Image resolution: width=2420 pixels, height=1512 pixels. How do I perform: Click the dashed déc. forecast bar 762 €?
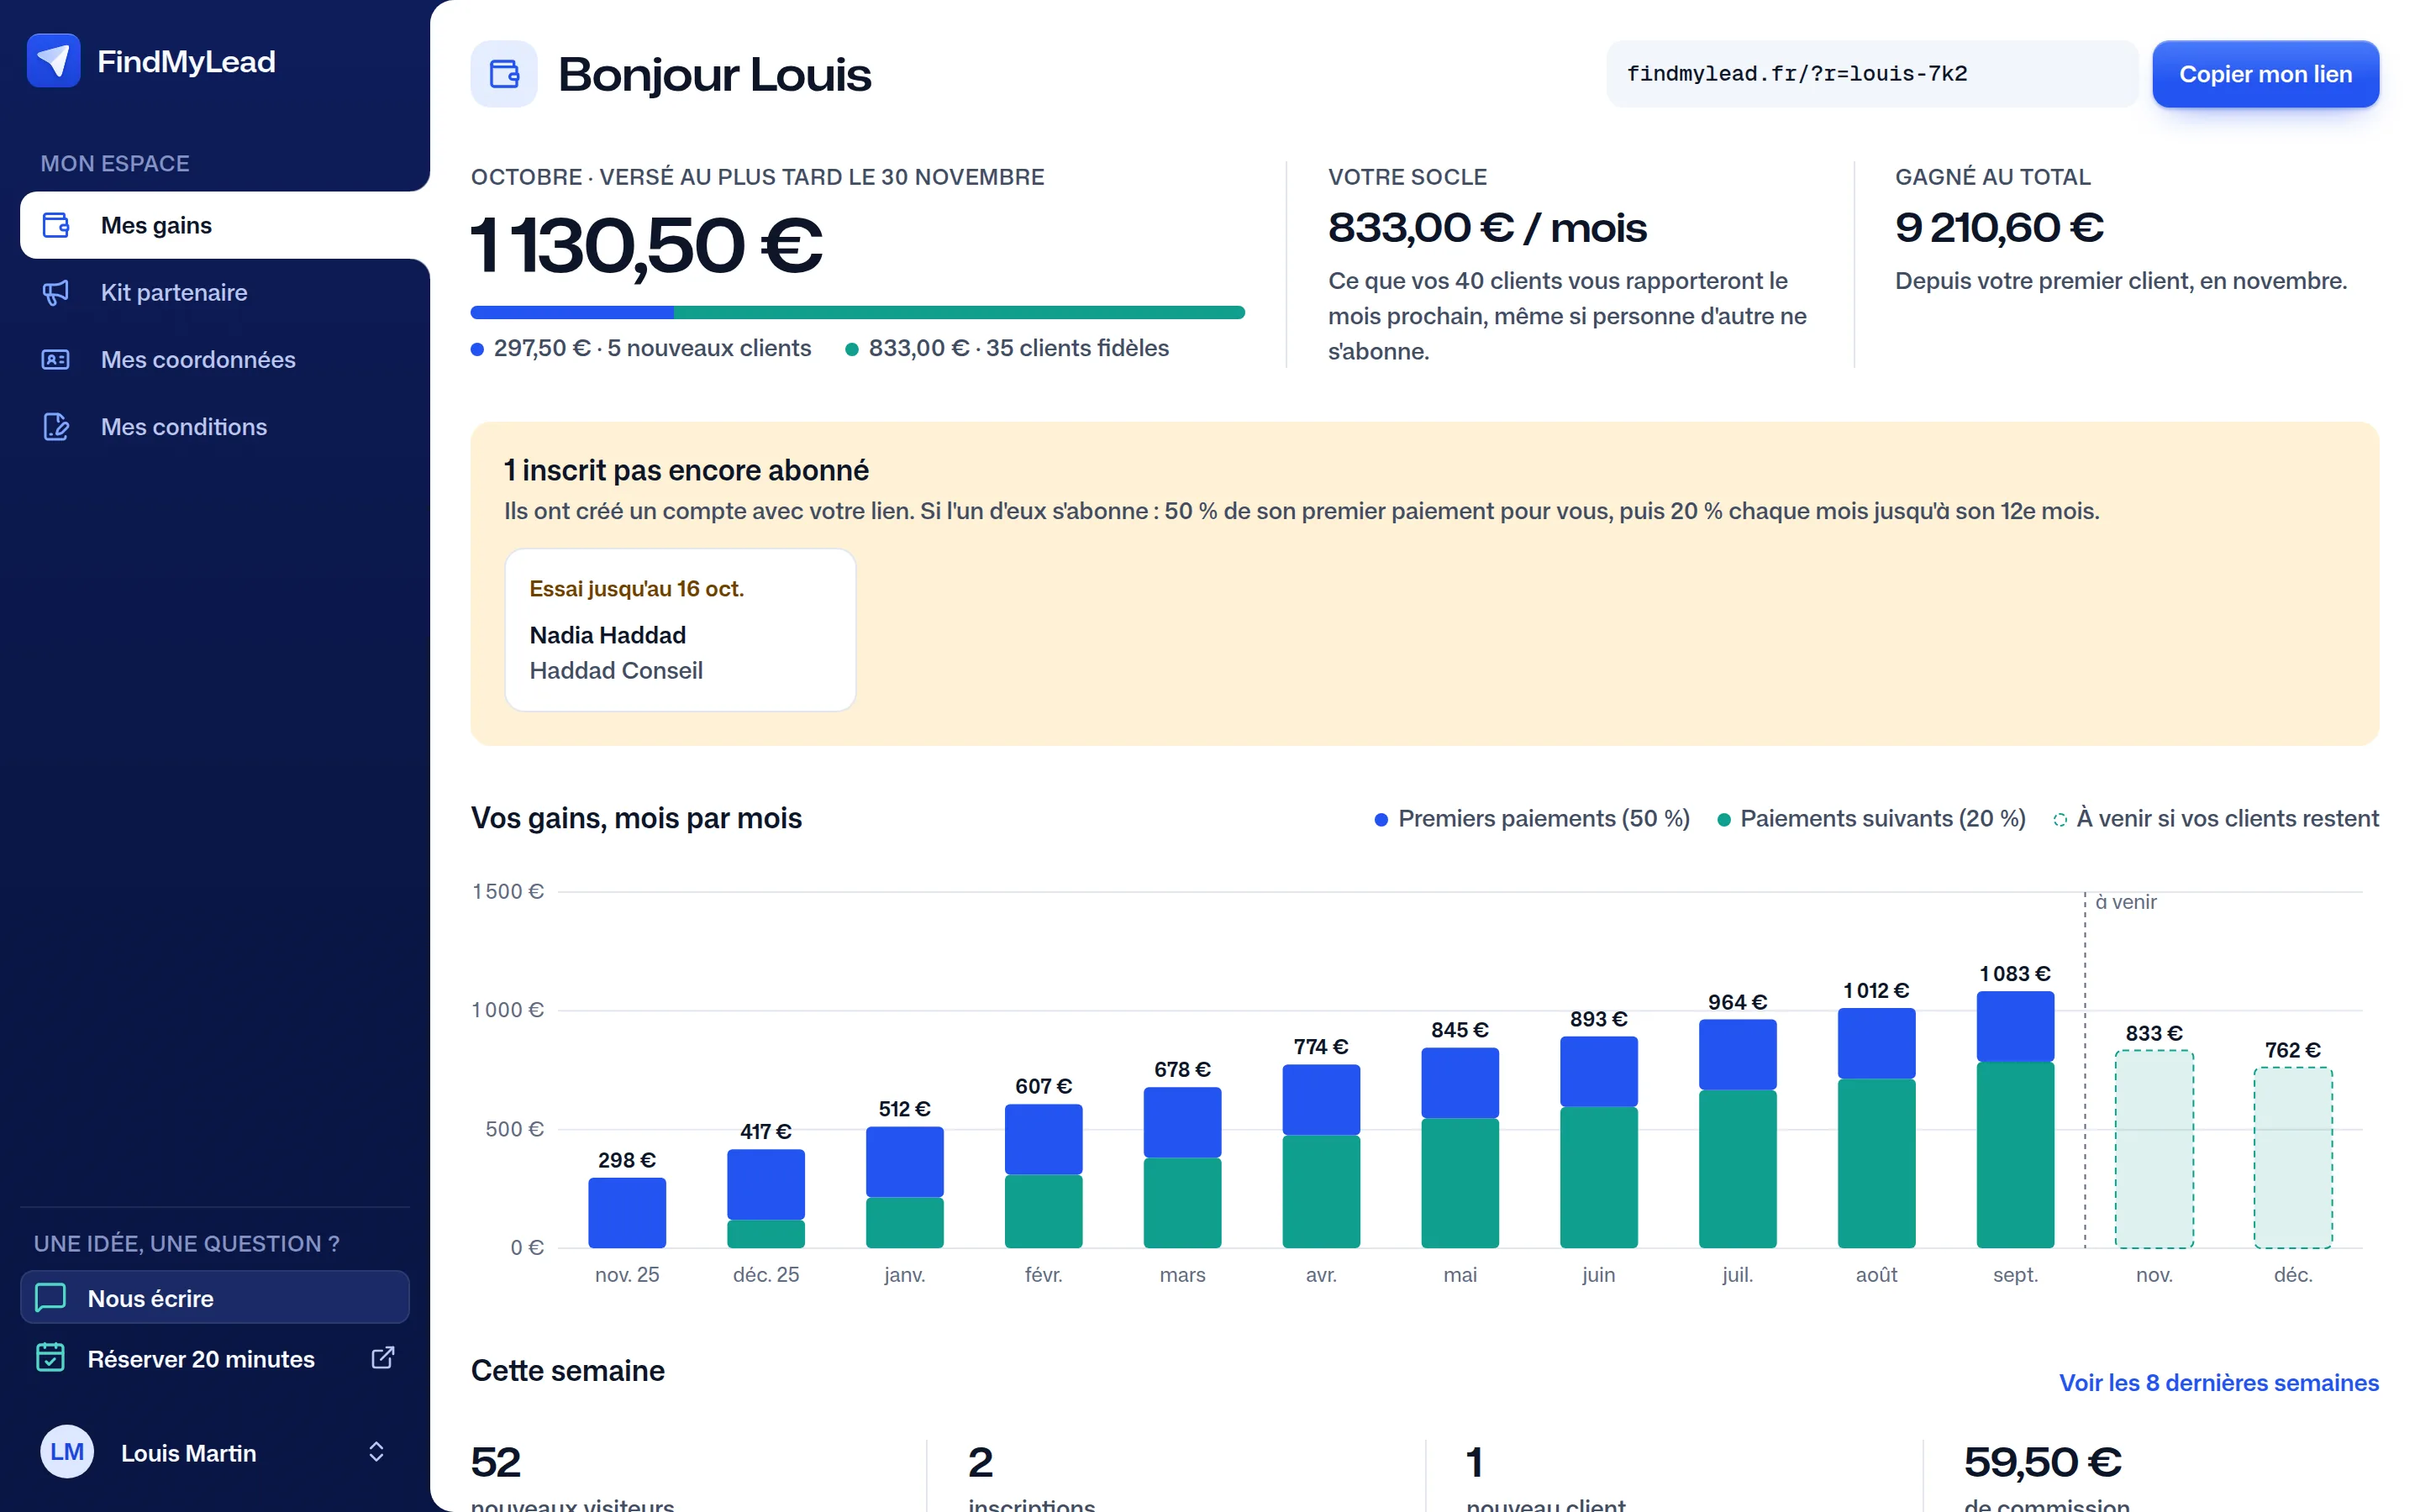2293,1158
